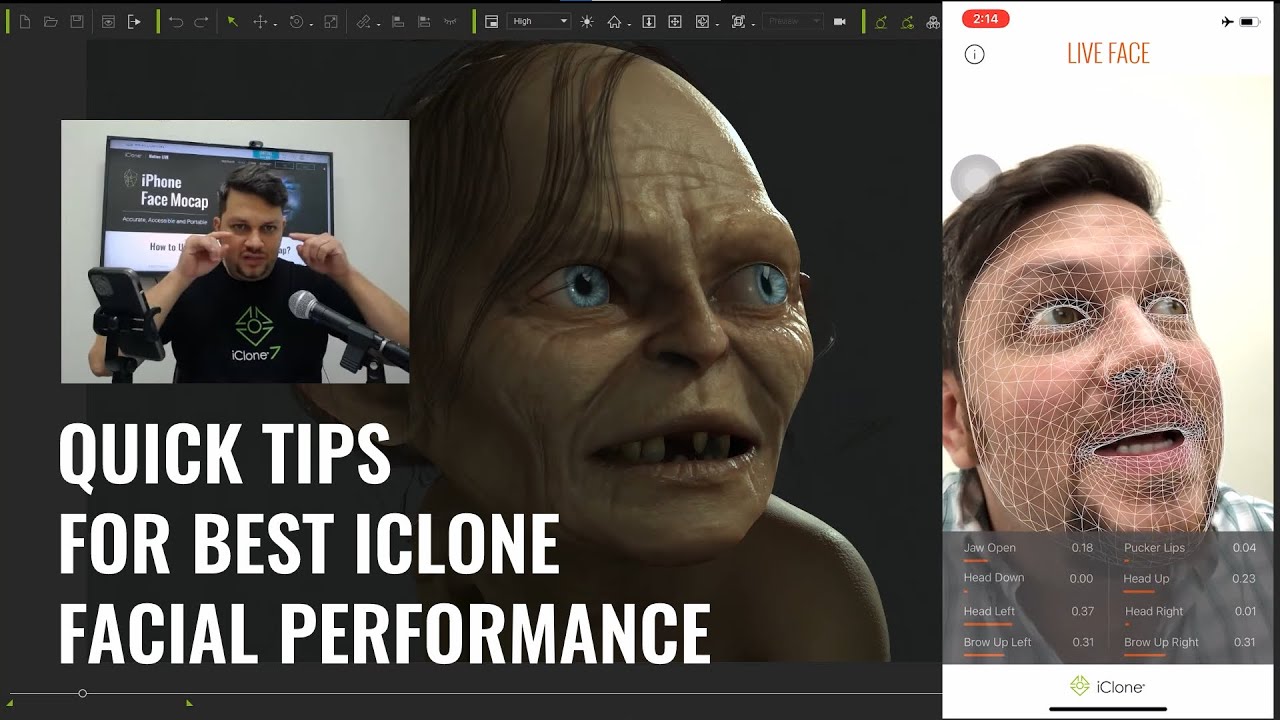Select the green arrow Select tool

233,21
